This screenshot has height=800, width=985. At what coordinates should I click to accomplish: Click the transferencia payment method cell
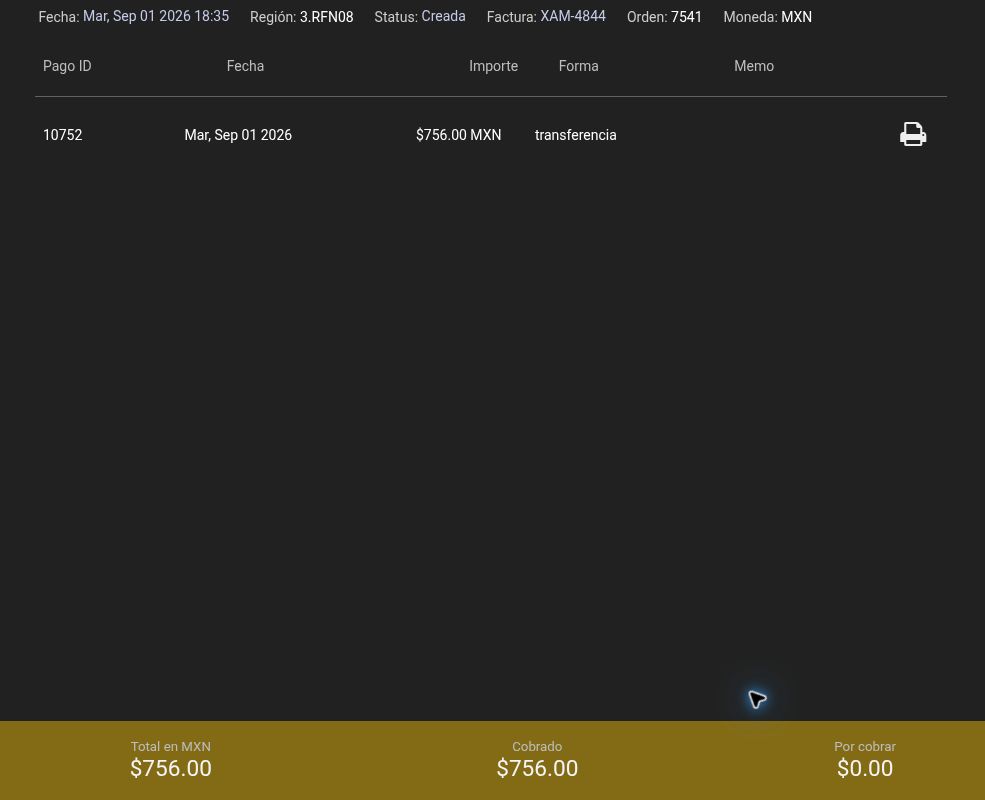[x=575, y=135]
